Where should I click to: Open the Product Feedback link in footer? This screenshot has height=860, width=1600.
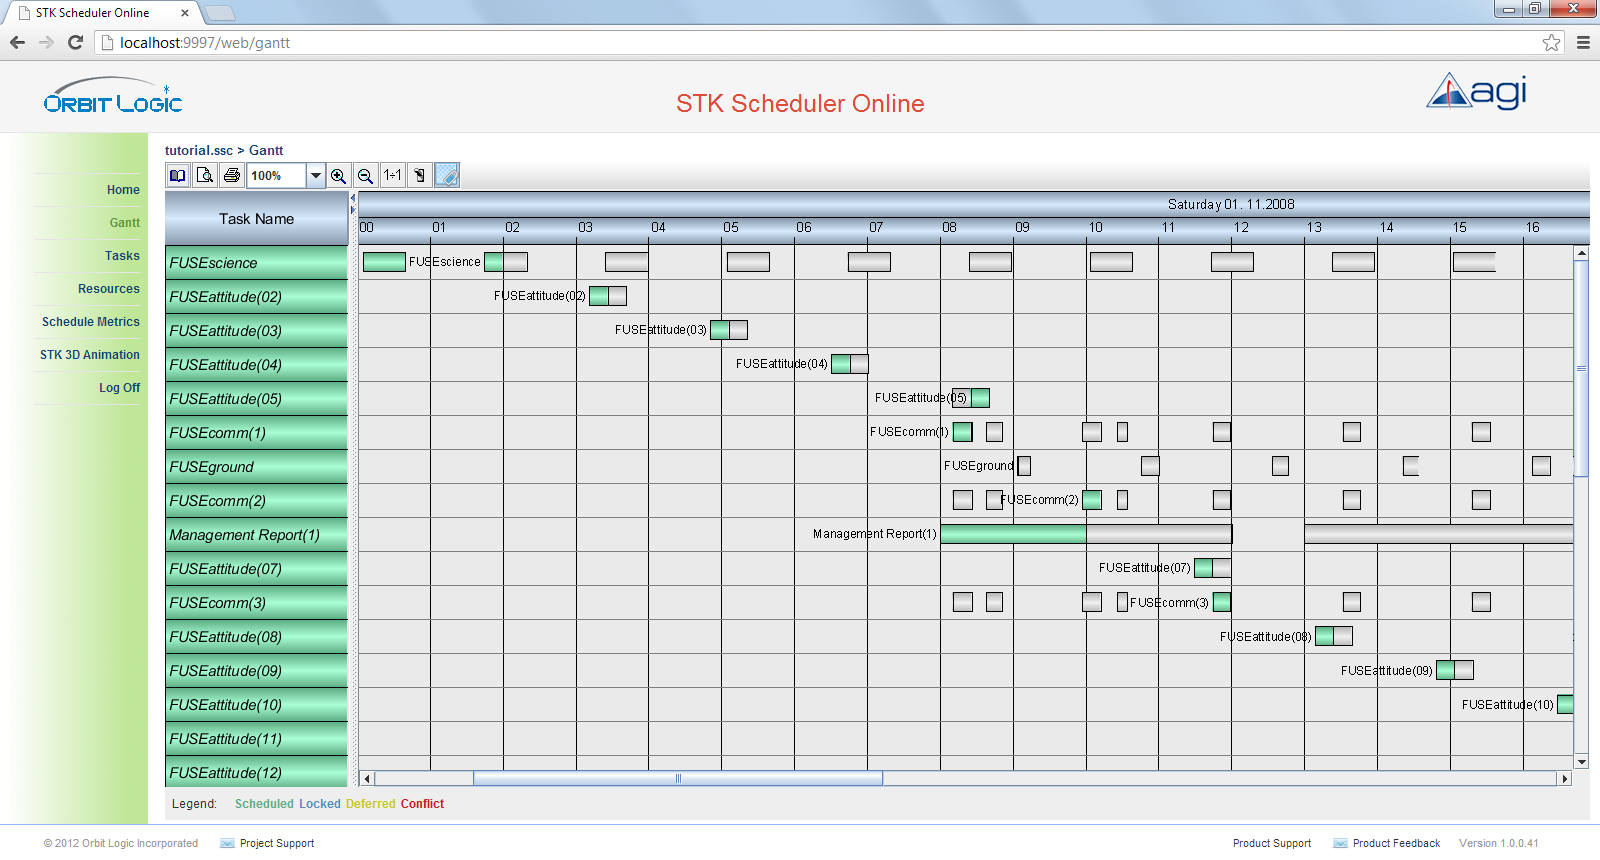[1396, 843]
